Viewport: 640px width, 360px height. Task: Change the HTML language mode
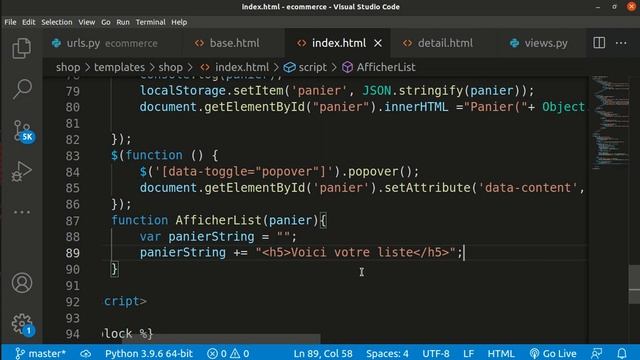click(500, 353)
